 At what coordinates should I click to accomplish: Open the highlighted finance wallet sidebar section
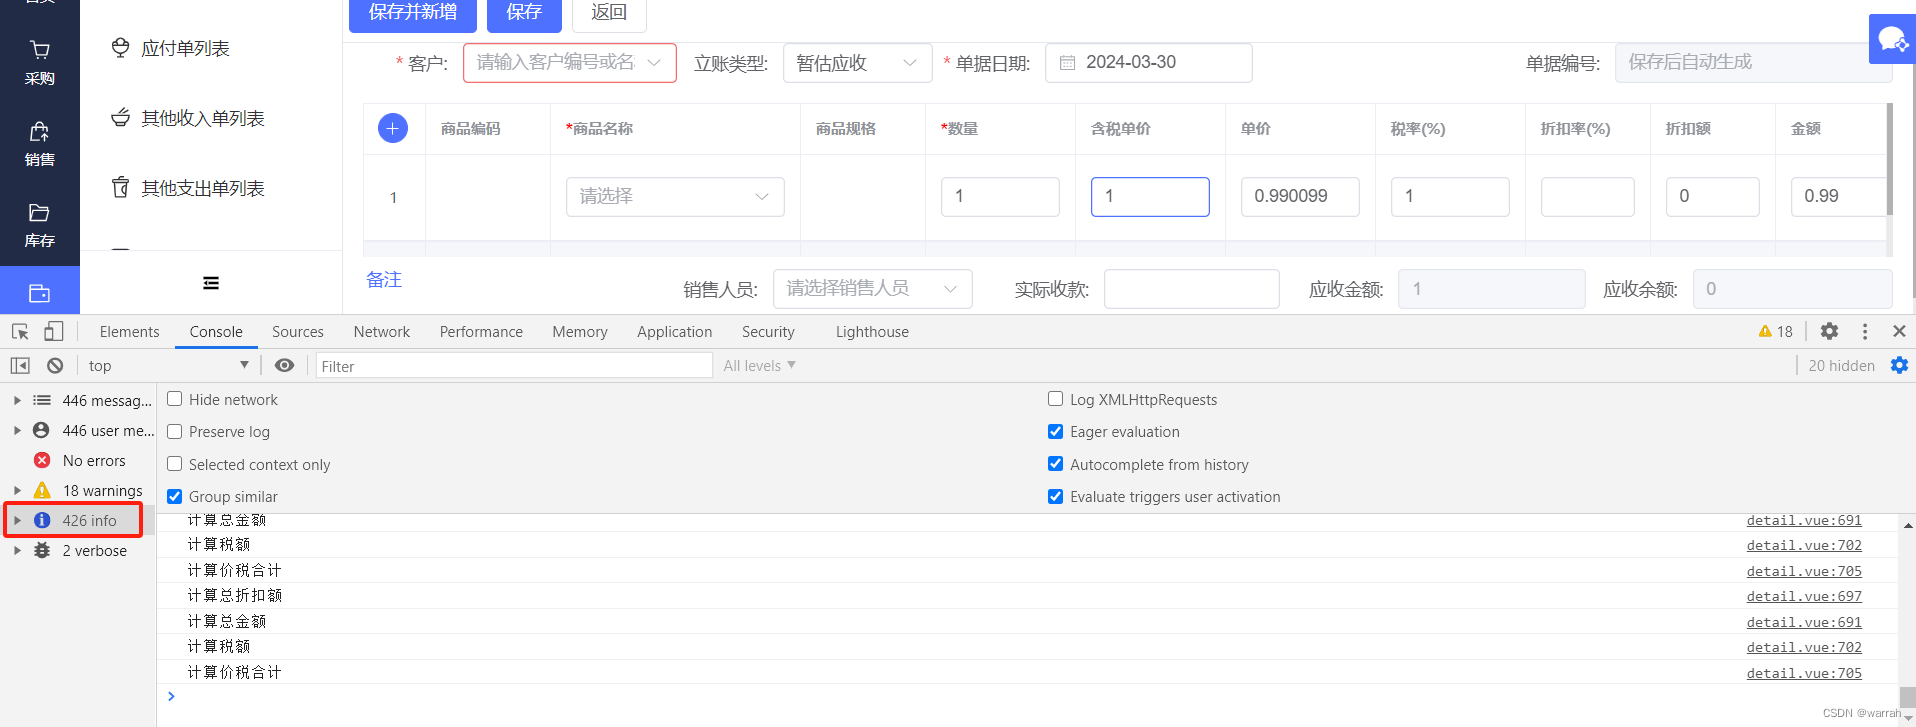click(39, 292)
